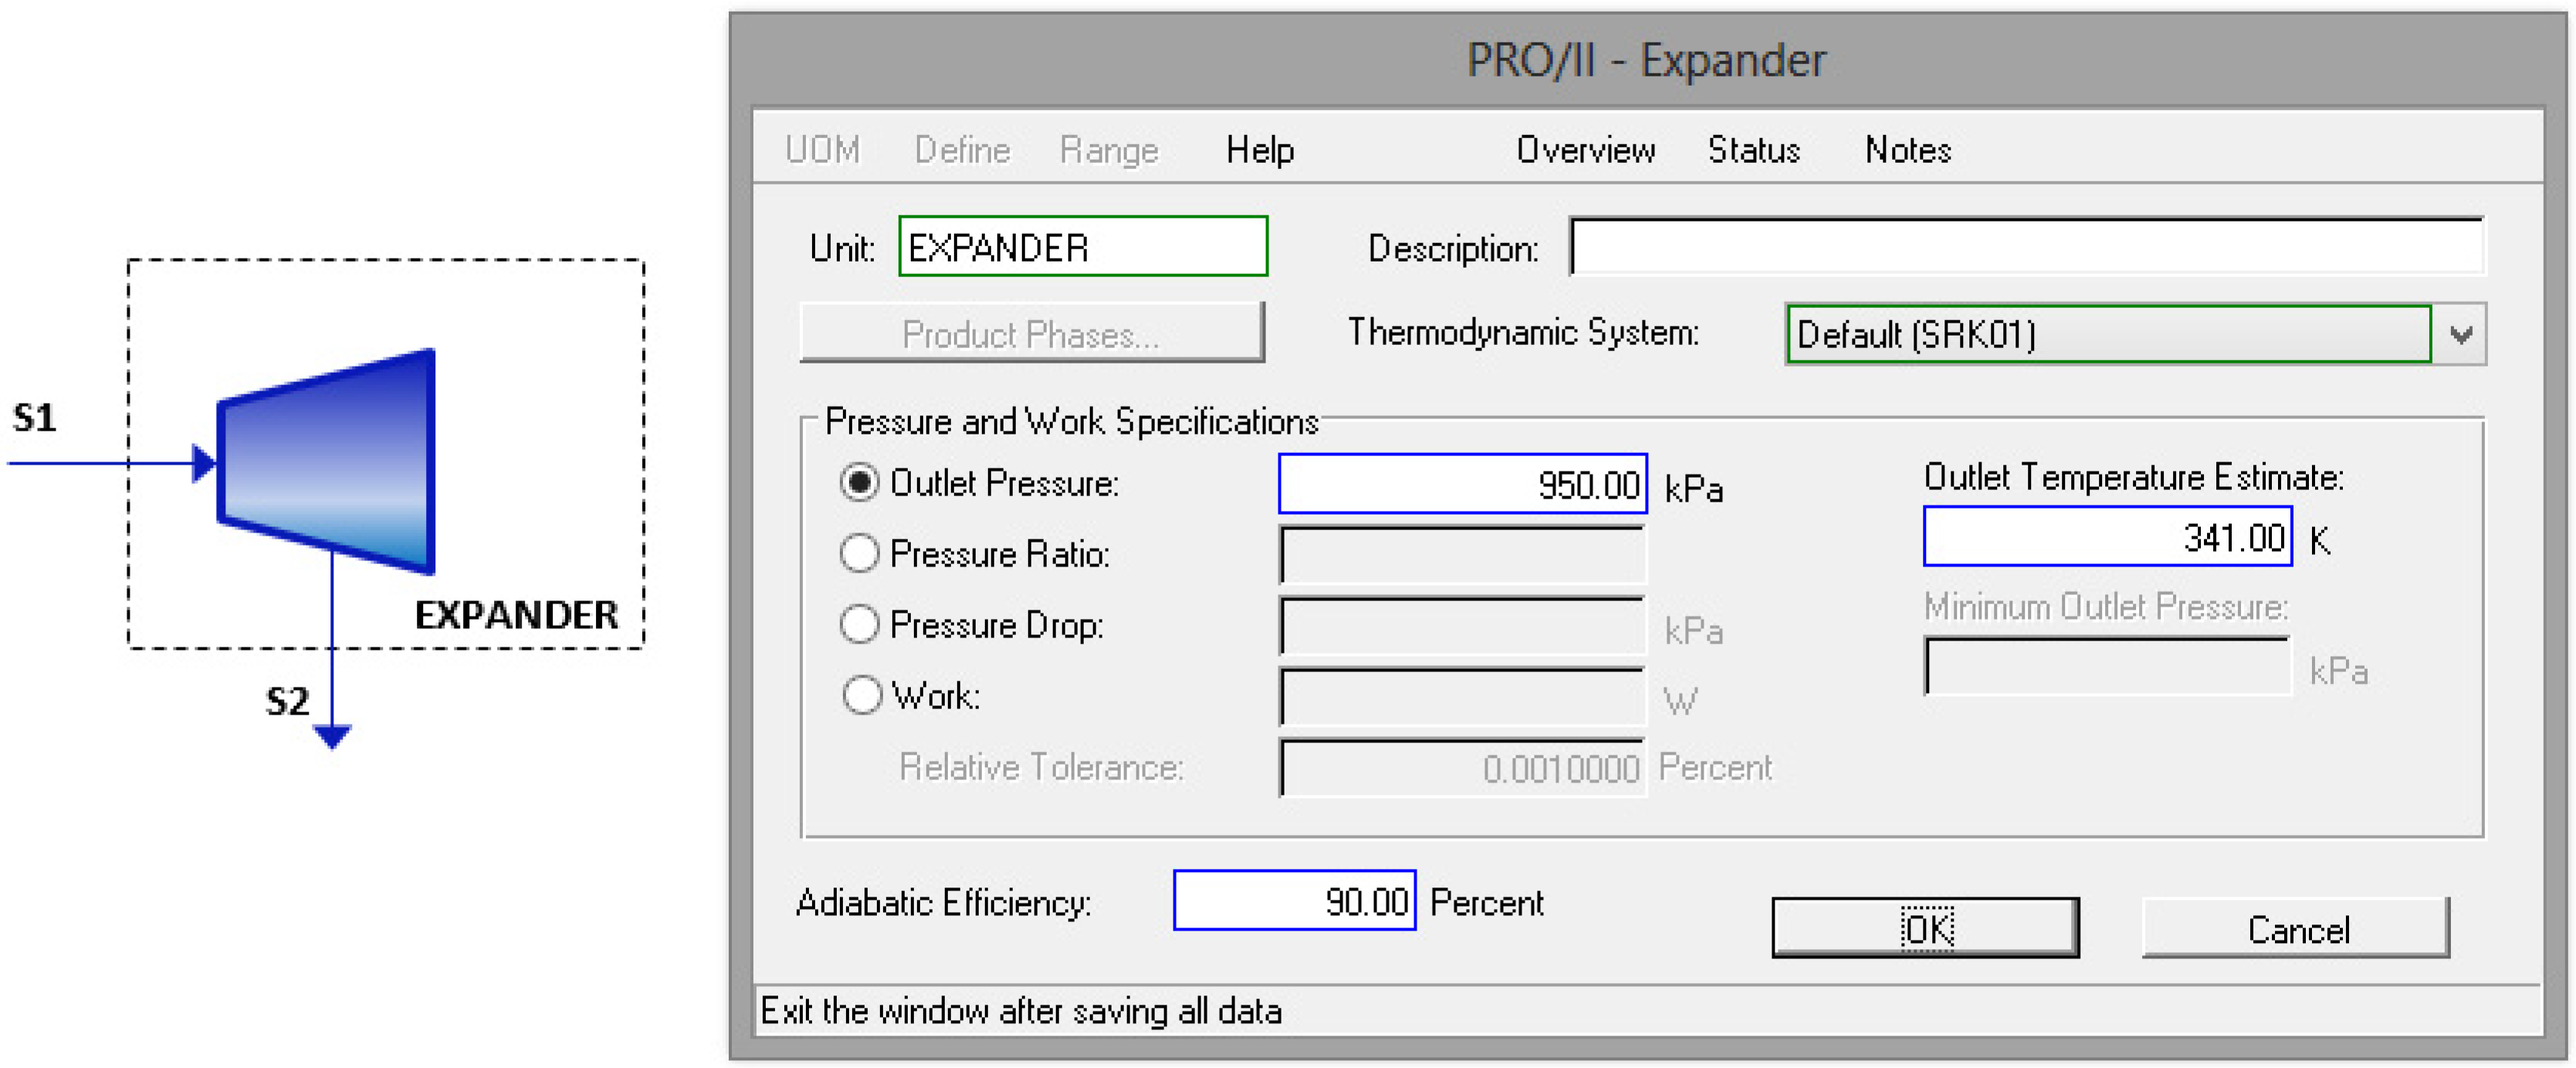Select the Work specification radio button
Image resolution: width=2576 pixels, height=1068 pixels.
click(861, 695)
